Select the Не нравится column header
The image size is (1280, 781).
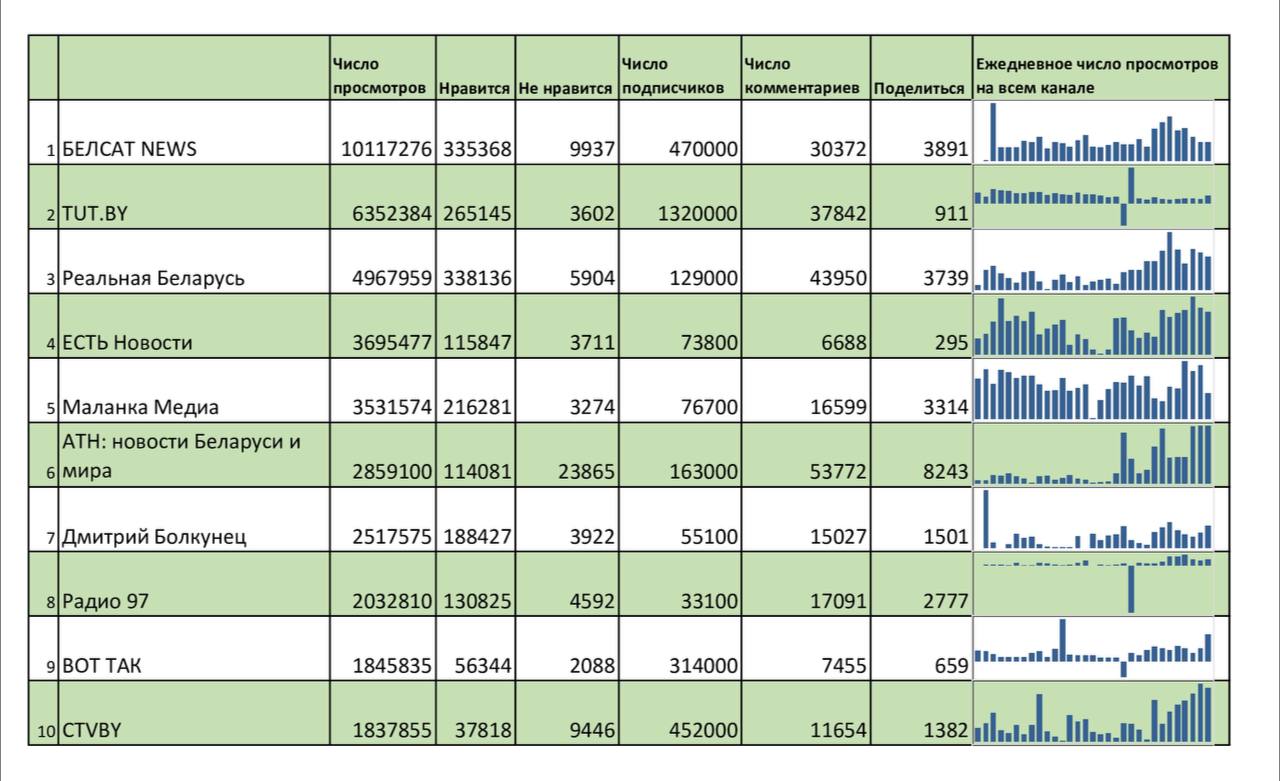[567, 67]
